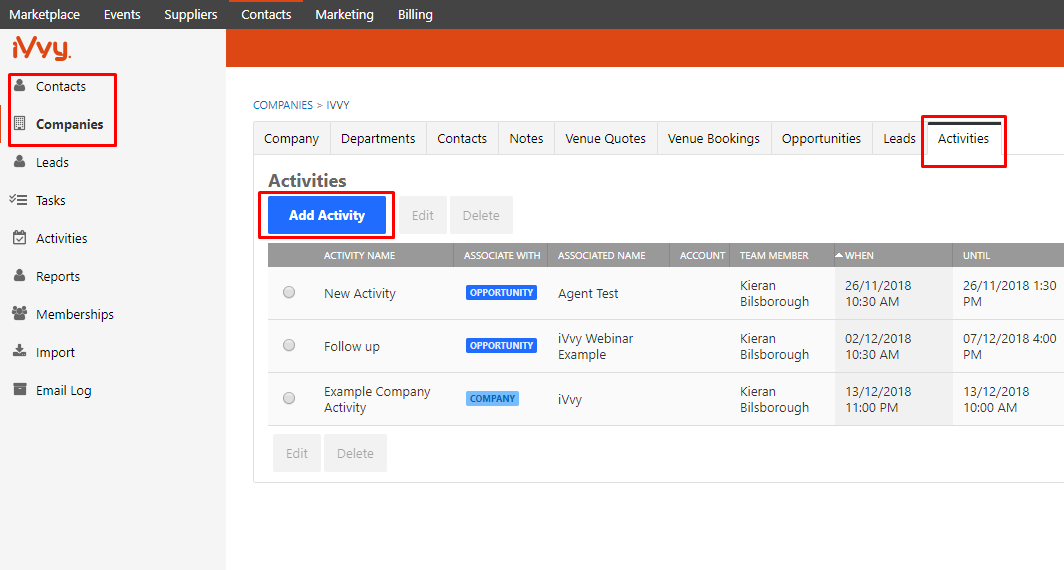Click the Agent Test associated name
The width and height of the screenshot is (1064, 570).
pos(588,293)
